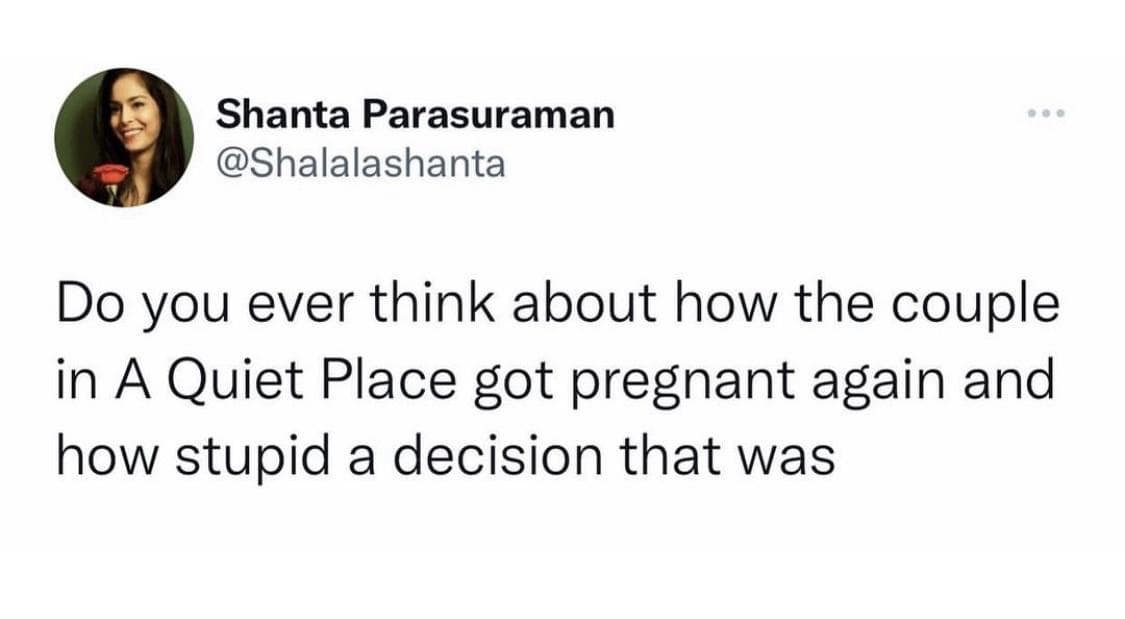Open the Shanta Parasuraman display name link

(415, 115)
